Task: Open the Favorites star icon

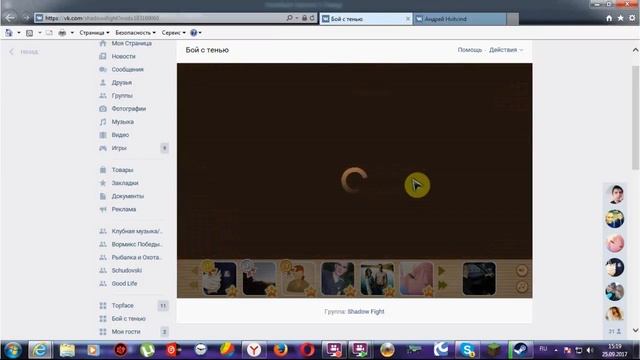Action: click(x=620, y=18)
